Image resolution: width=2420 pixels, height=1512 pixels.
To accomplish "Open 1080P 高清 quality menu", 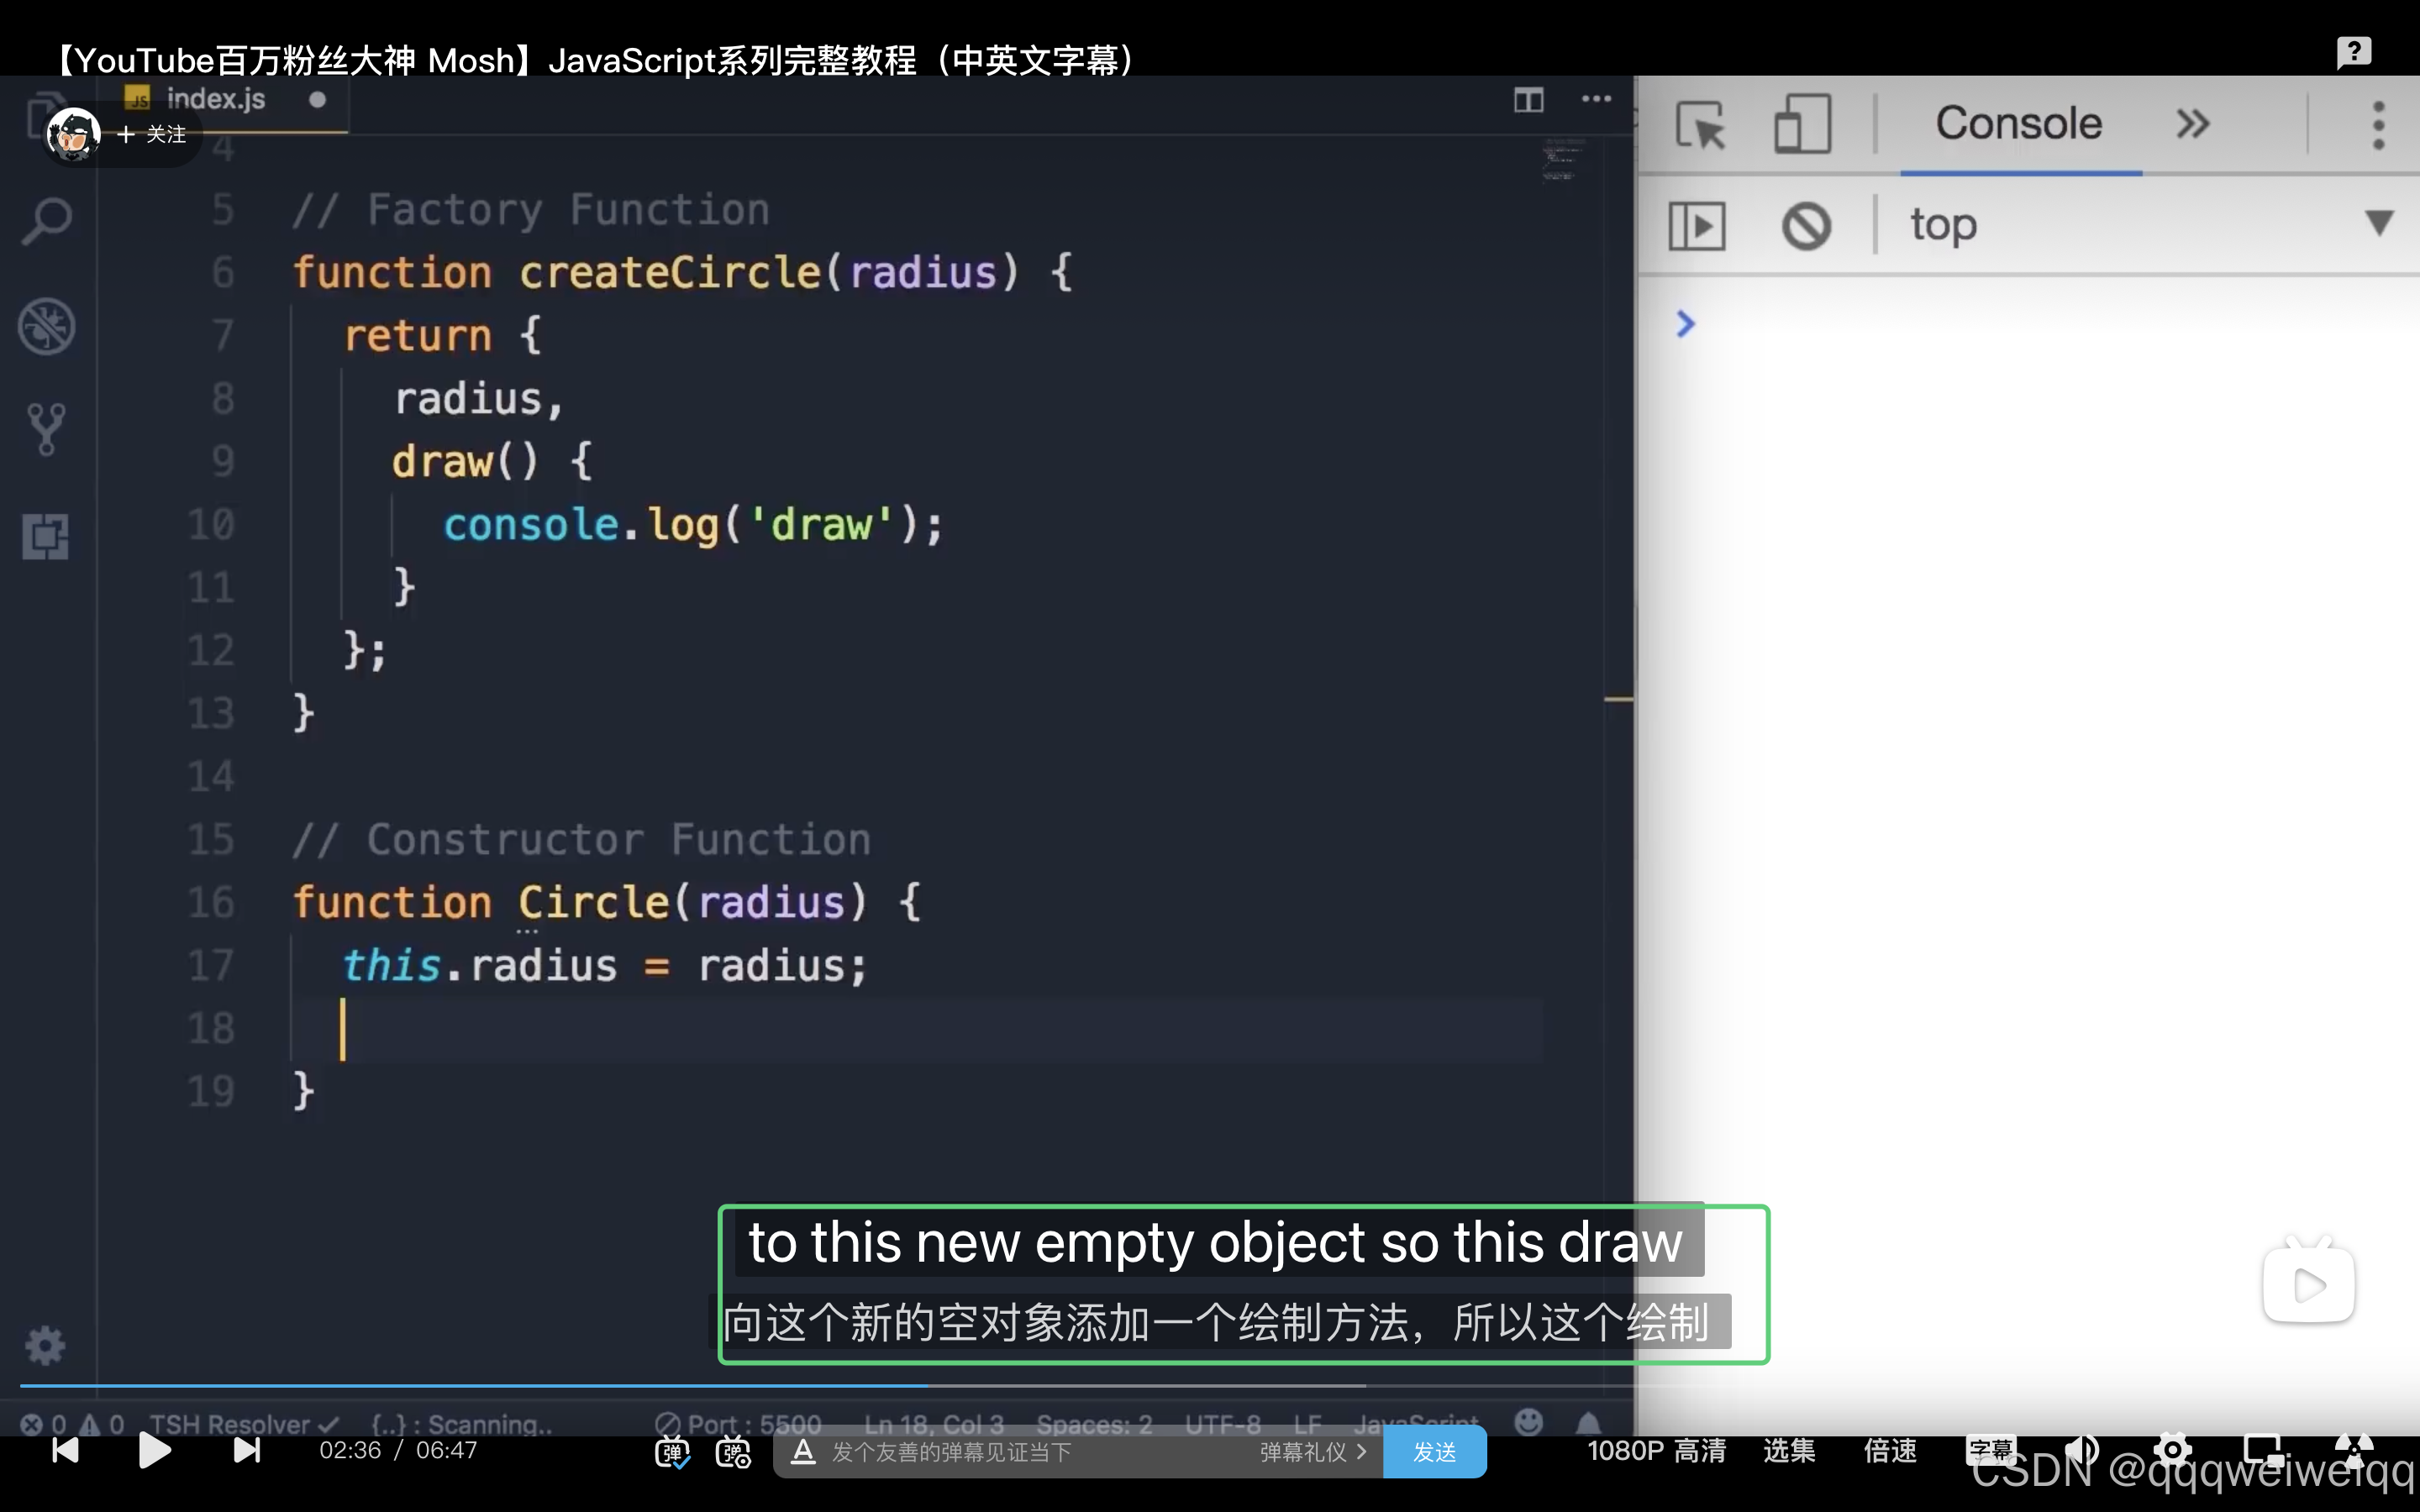I will pos(1656,1451).
